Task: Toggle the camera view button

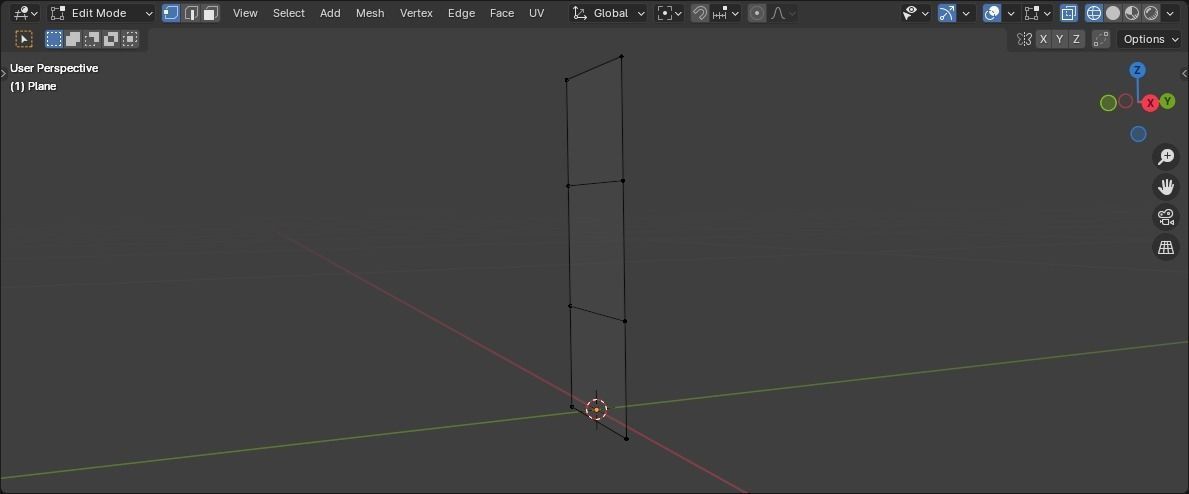Action: [1165, 217]
